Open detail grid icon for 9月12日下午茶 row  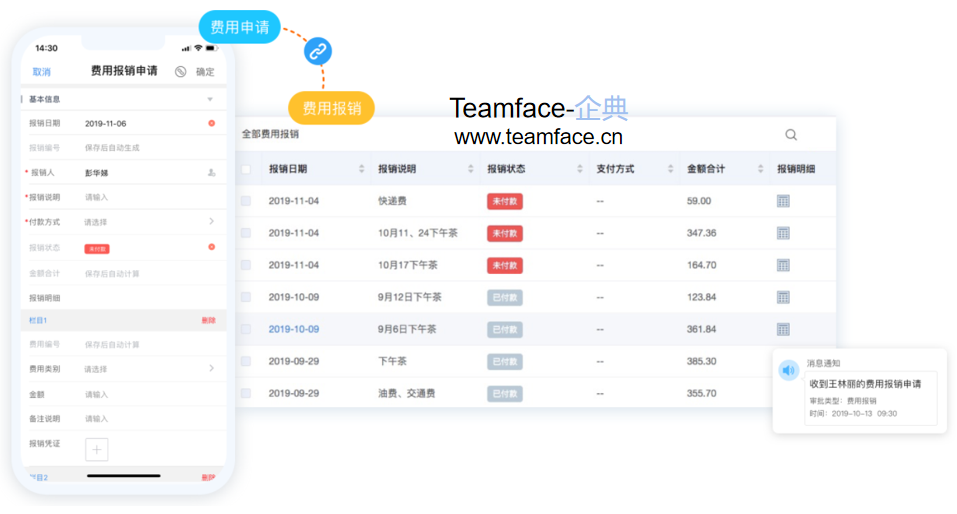[x=783, y=297]
